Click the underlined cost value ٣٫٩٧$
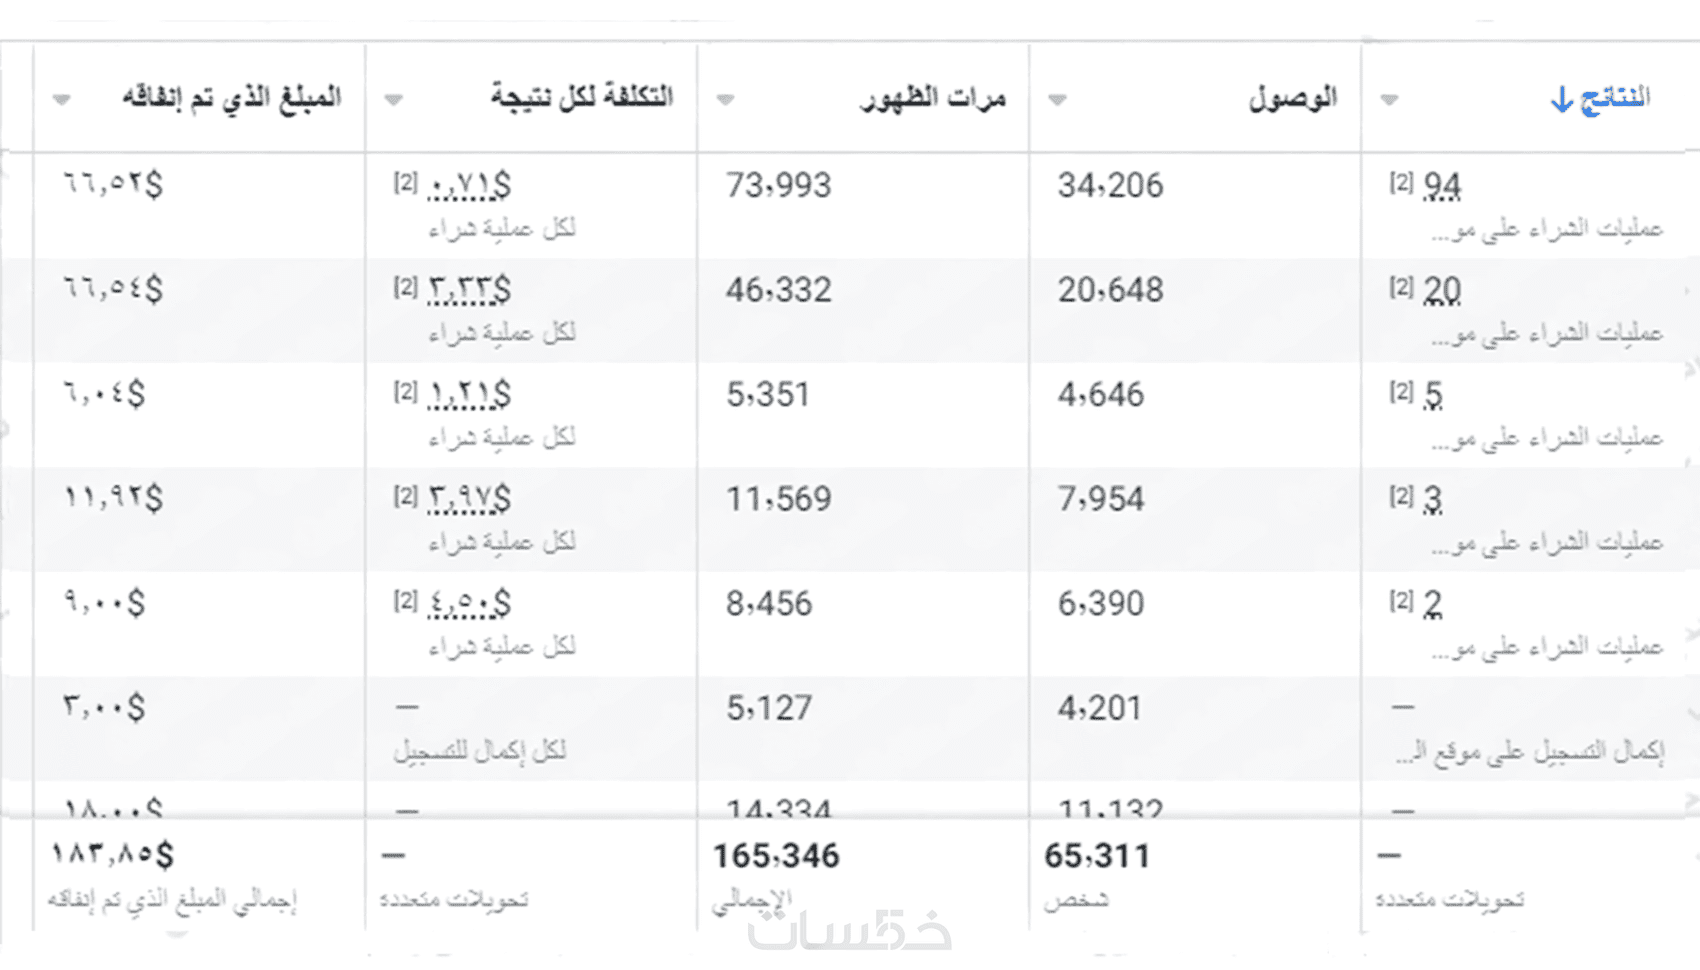 (x=469, y=499)
